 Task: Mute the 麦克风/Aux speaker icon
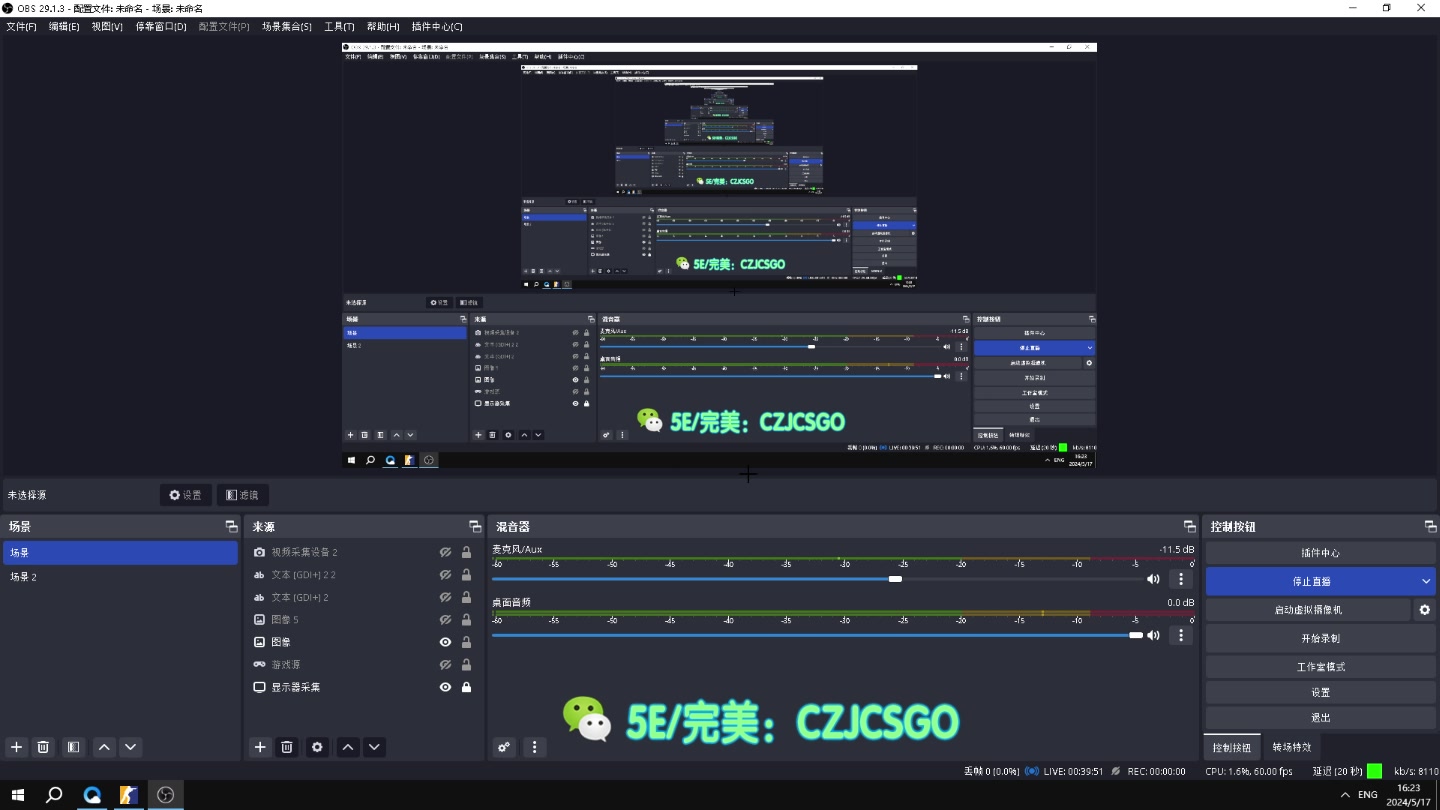pyautogui.click(x=1153, y=579)
